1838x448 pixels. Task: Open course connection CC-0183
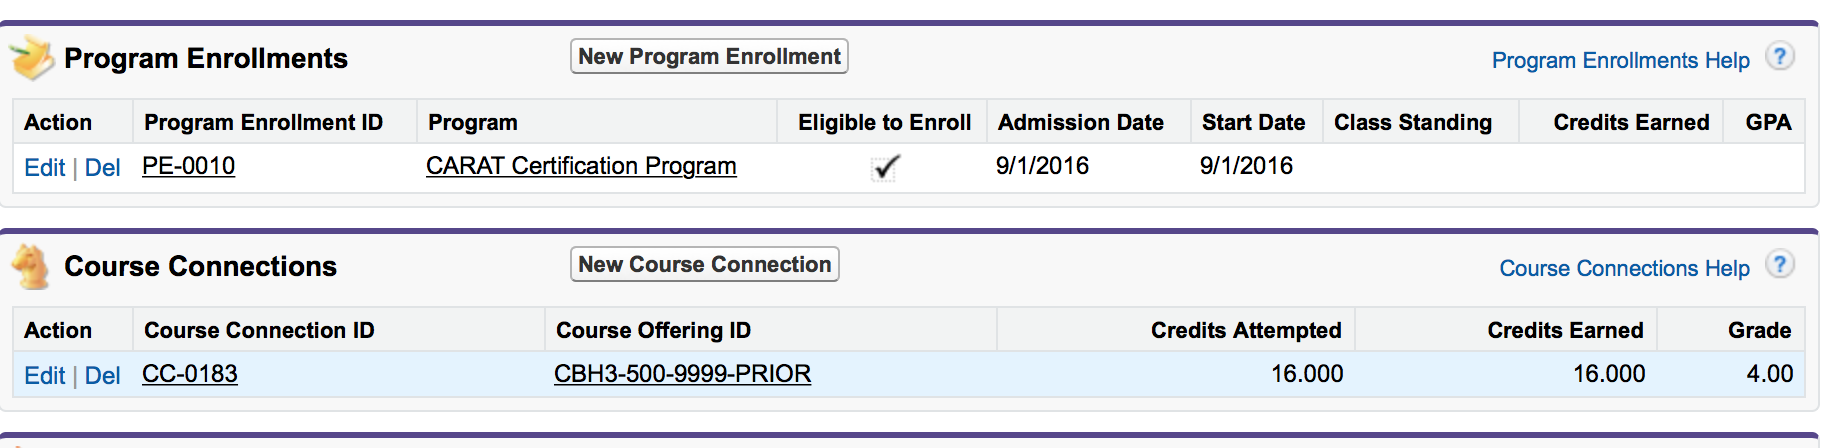(190, 374)
